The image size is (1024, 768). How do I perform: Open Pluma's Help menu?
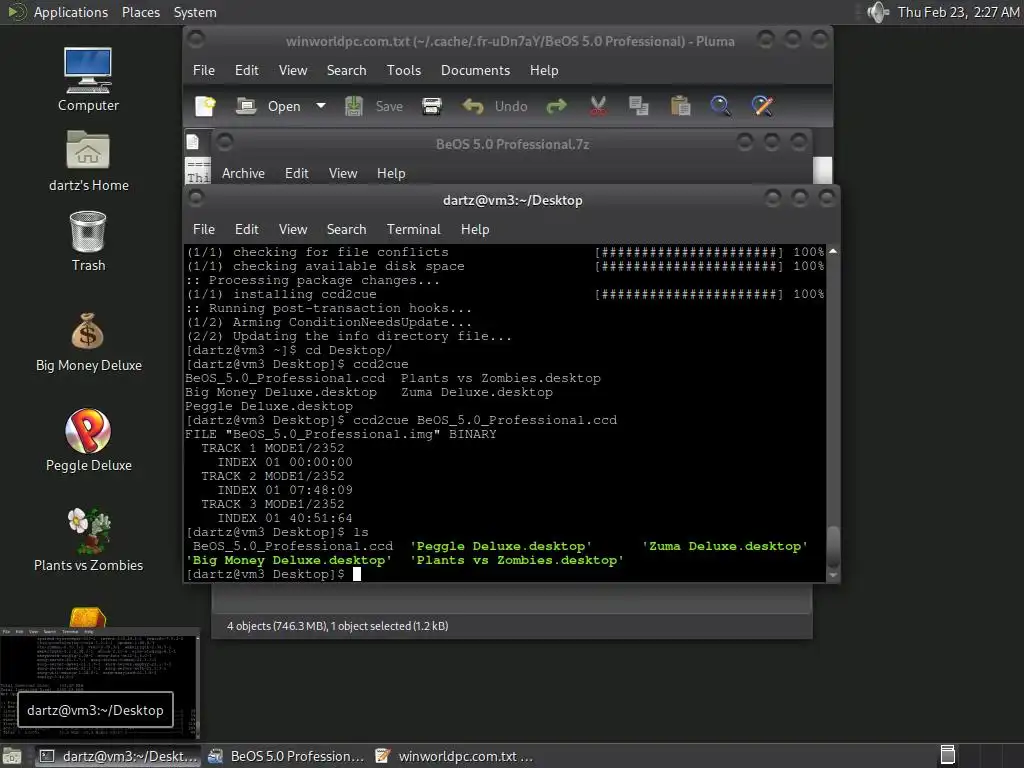click(x=544, y=71)
